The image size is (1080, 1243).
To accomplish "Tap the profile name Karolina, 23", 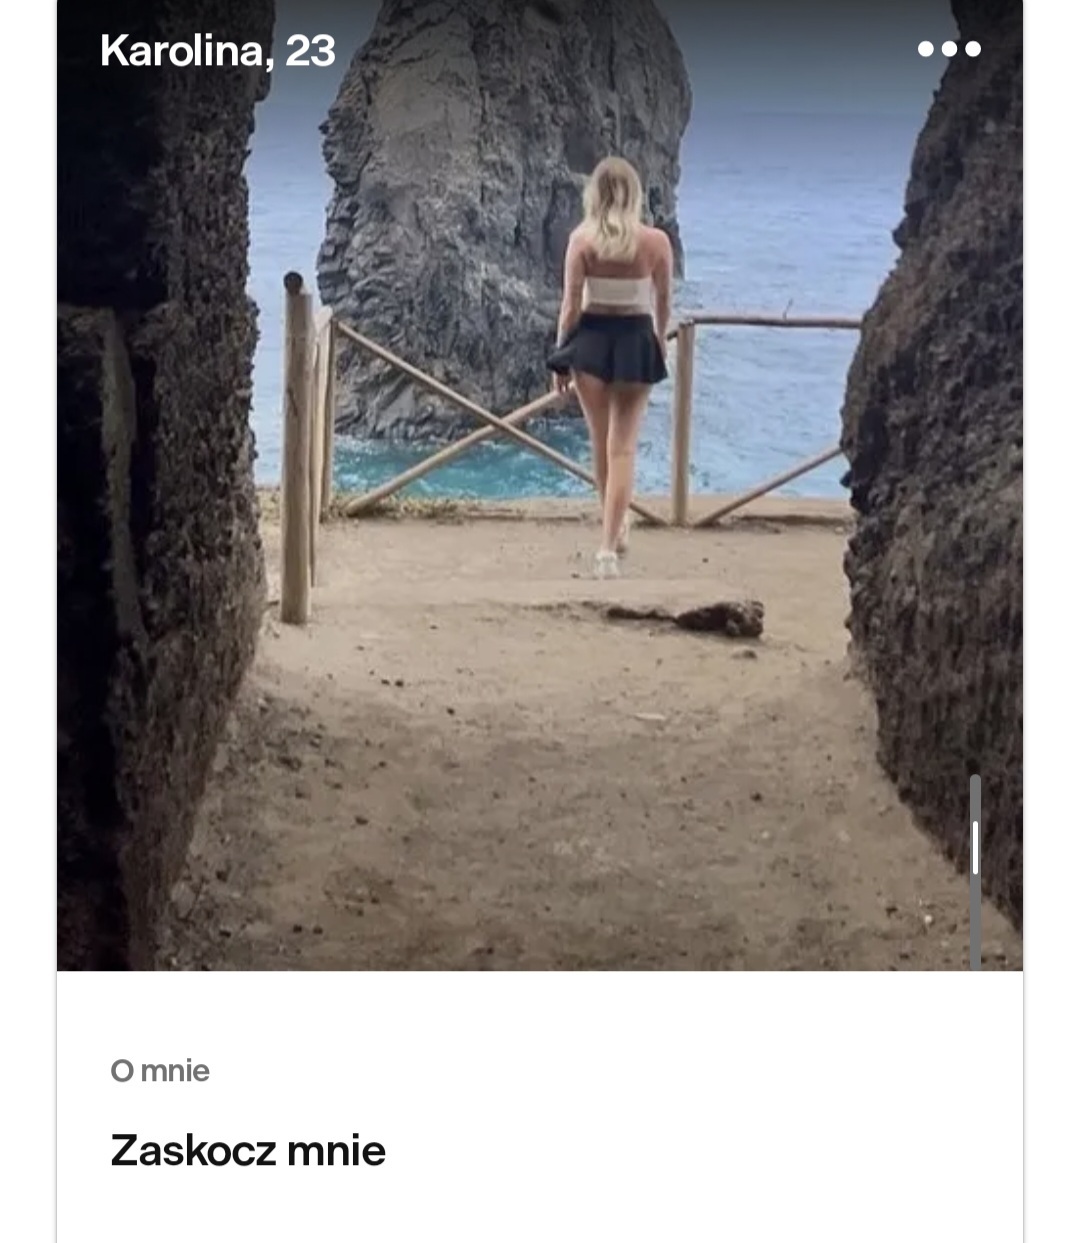I will point(218,51).
